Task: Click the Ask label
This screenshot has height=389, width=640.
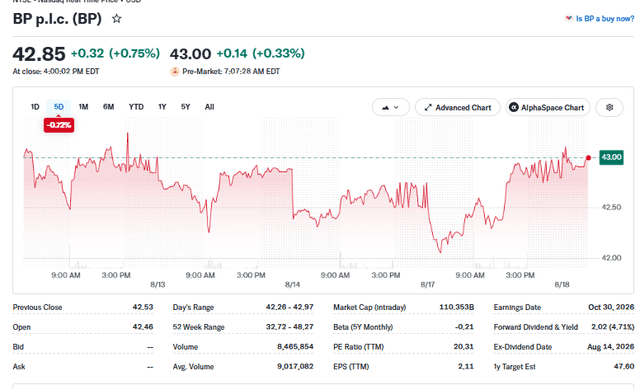Action: 19,367
